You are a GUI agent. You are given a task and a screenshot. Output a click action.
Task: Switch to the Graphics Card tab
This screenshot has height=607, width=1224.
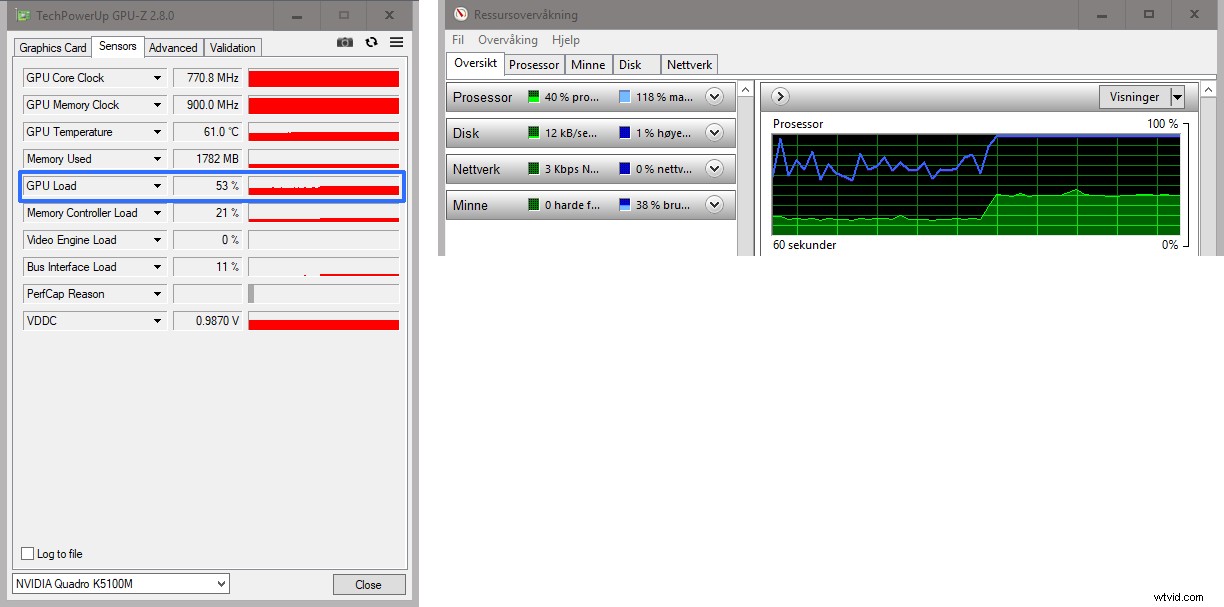53,48
